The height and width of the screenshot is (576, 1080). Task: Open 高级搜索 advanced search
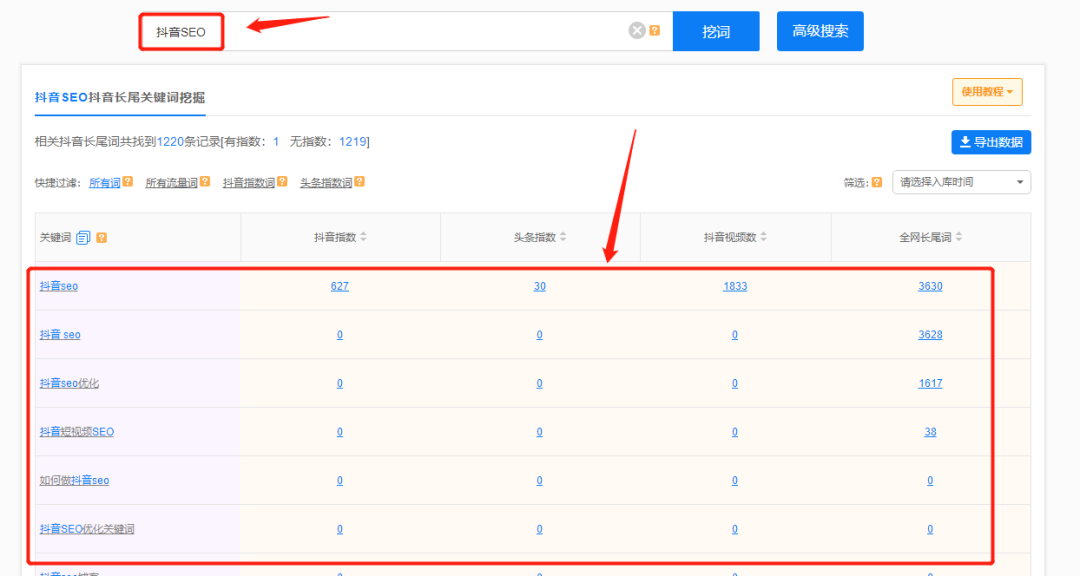pyautogui.click(x=820, y=31)
